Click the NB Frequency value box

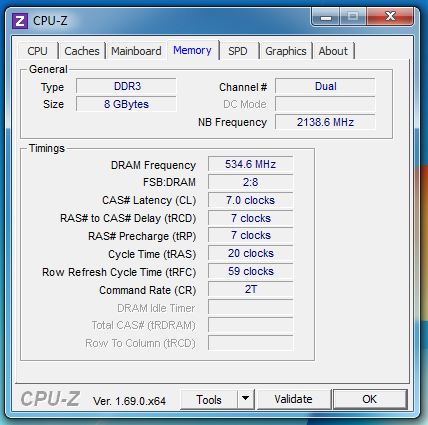[x=325, y=122]
